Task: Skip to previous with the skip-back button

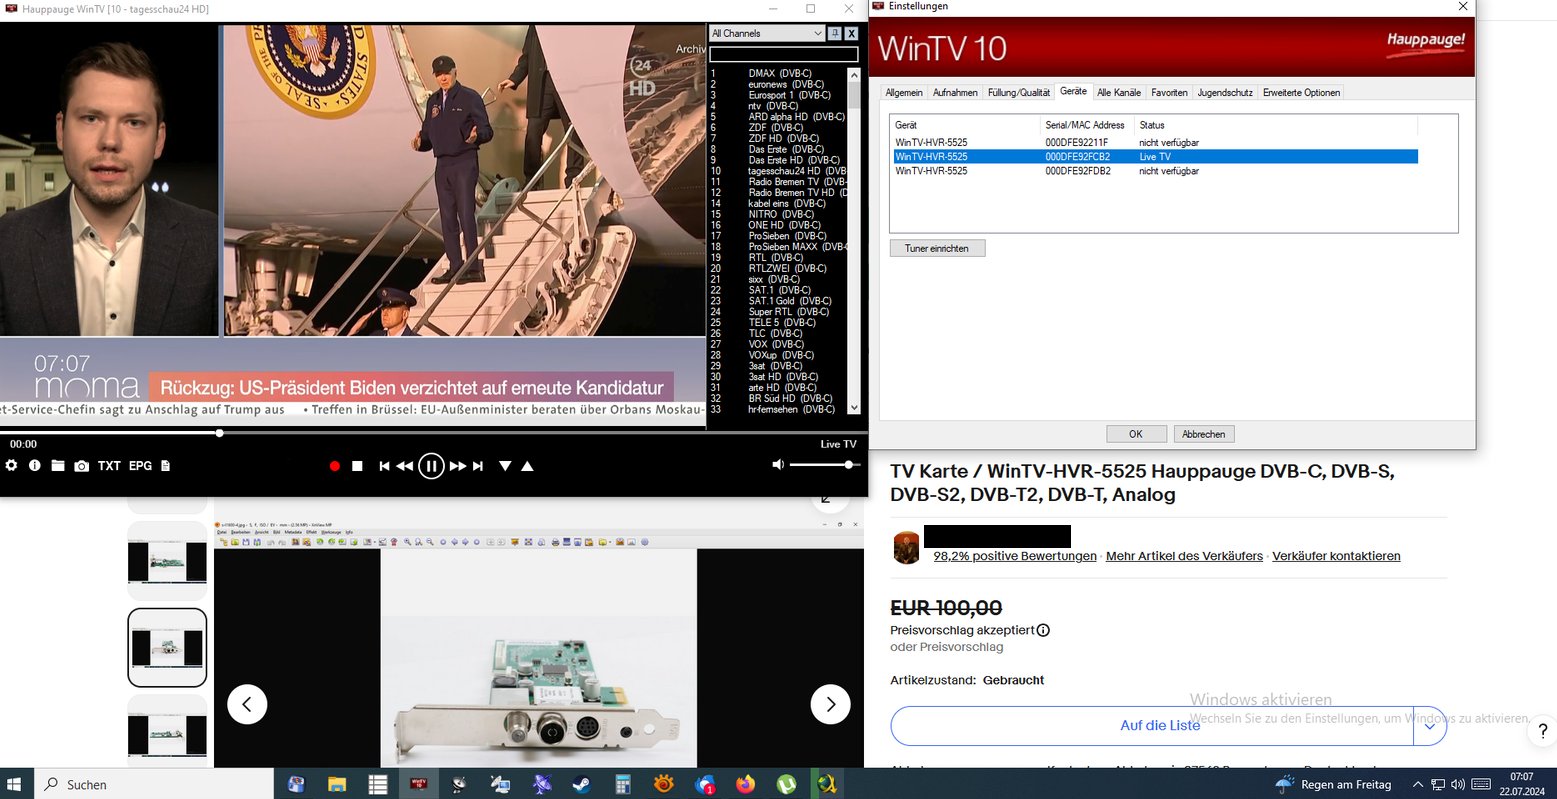Action: click(x=383, y=466)
